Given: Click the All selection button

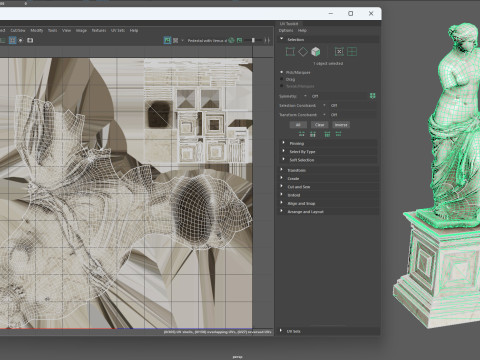Looking at the screenshot, I should (298, 125).
